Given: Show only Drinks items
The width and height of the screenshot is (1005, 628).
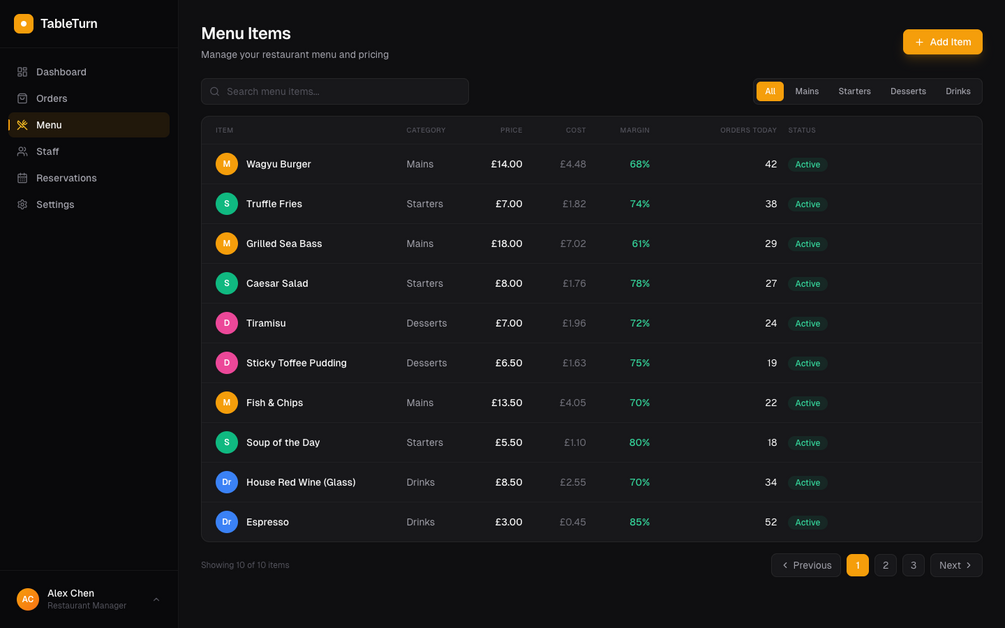Looking at the screenshot, I should 958,91.
